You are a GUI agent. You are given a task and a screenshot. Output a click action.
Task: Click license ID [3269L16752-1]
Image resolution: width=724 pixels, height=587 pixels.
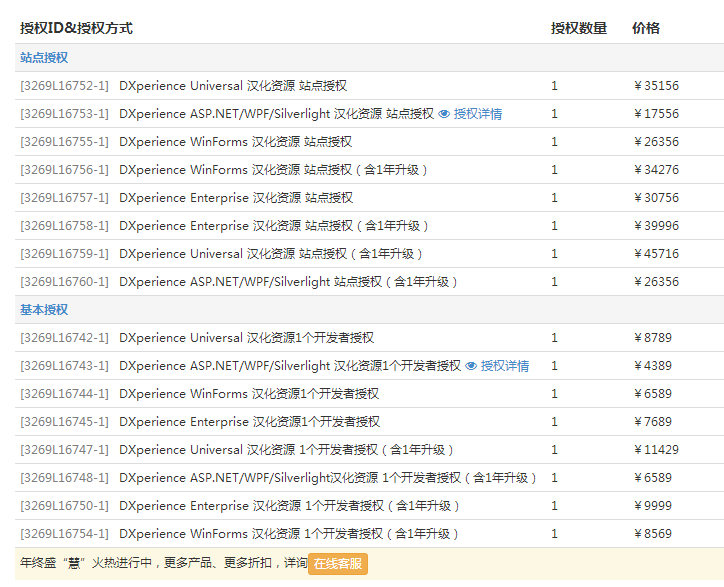tap(64, 86)
